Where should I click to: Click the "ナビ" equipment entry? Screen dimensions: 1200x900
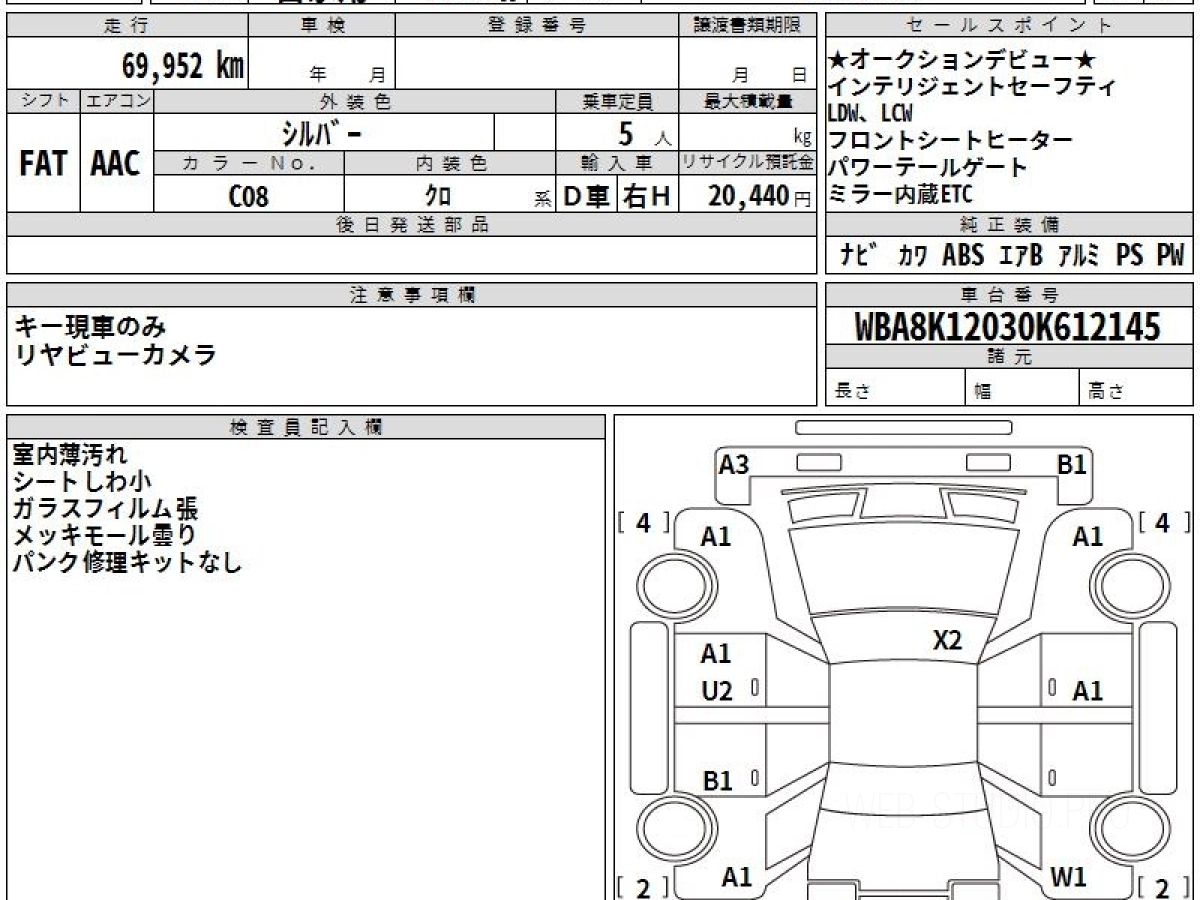coord(860,255)
